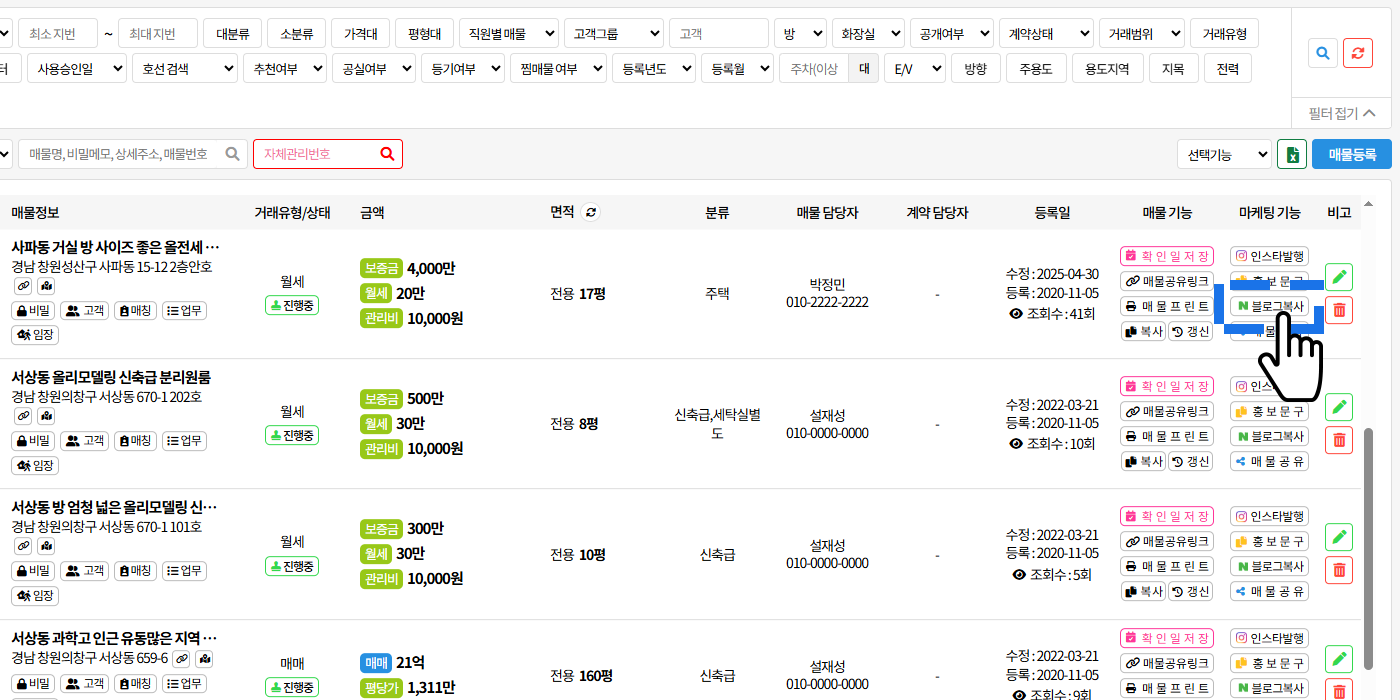Edit 사파동 listing with green pencil icon
This screenshot has height=700, width=1400.
point(1339,277)
